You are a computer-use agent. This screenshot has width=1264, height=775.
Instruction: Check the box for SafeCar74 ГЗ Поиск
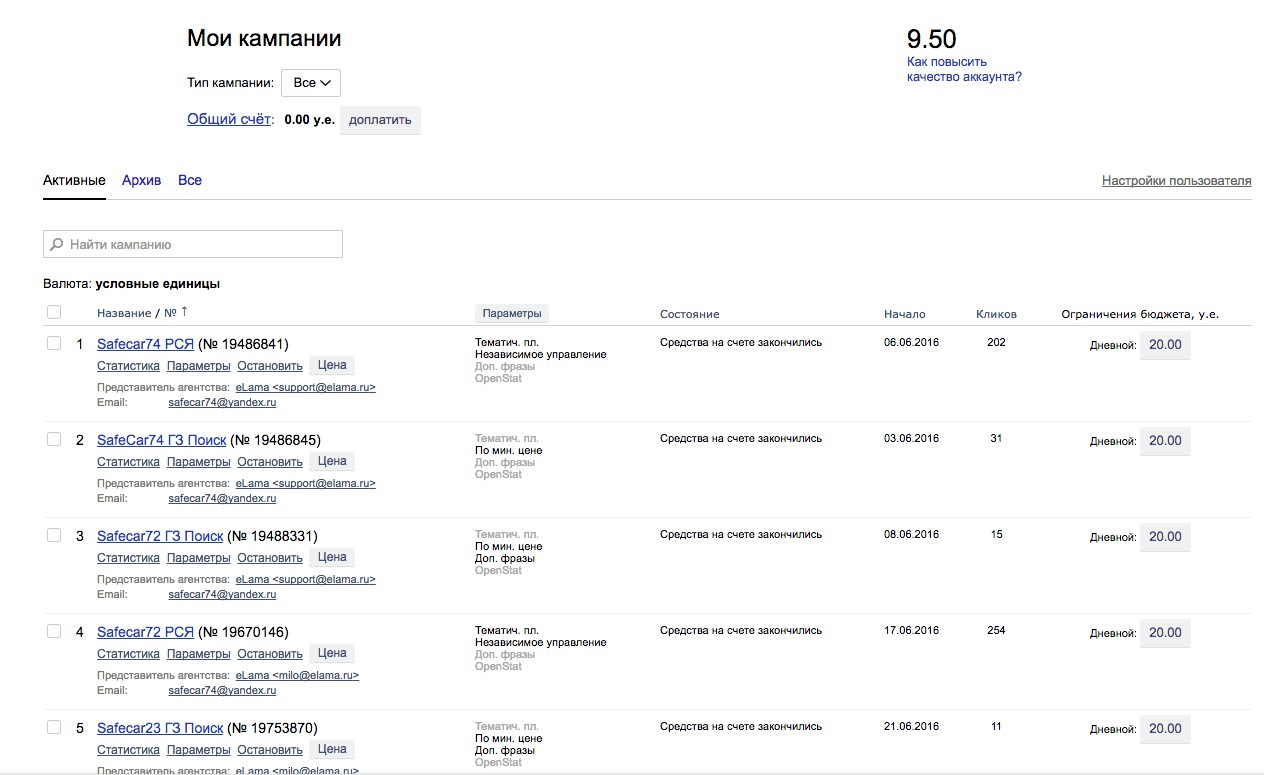pyautogui.click(x=54, y=439)
